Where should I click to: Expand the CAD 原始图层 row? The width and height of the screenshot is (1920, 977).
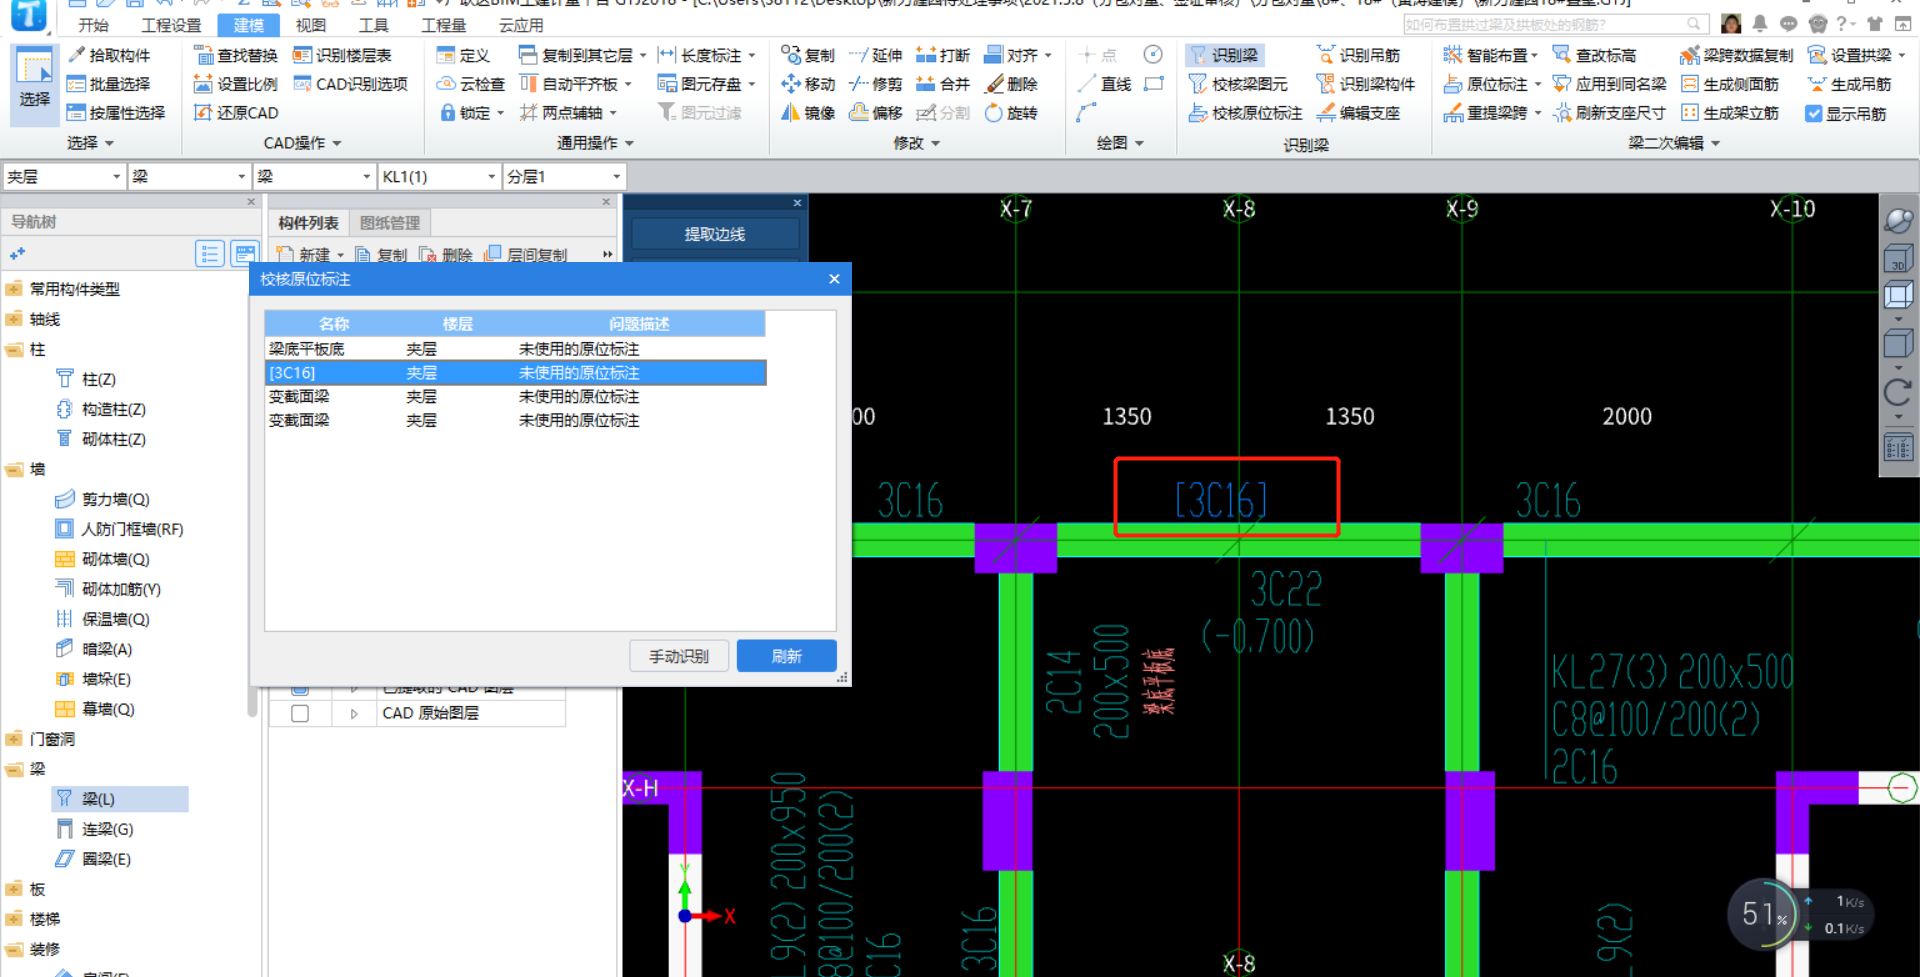pyautogui.click(x=354, y=713)
